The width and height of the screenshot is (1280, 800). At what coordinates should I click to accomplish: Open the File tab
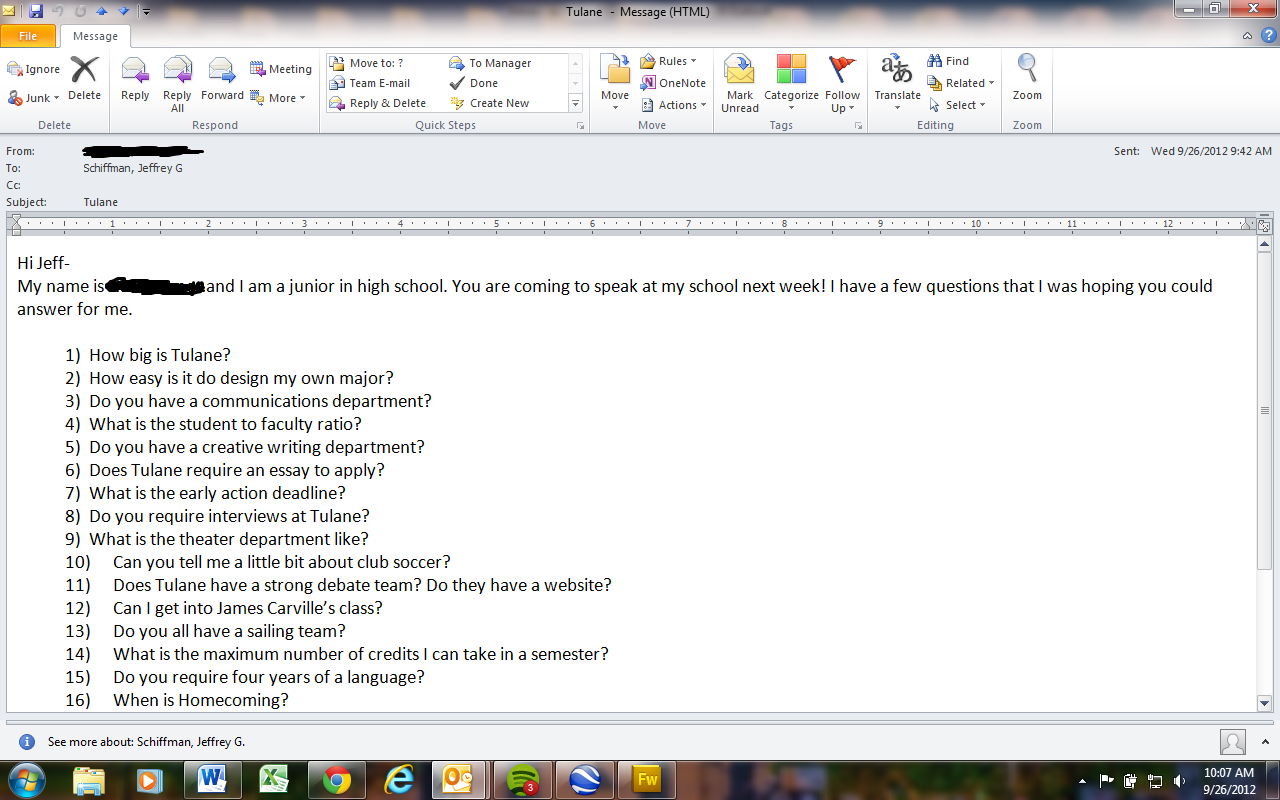coord(28,36)
